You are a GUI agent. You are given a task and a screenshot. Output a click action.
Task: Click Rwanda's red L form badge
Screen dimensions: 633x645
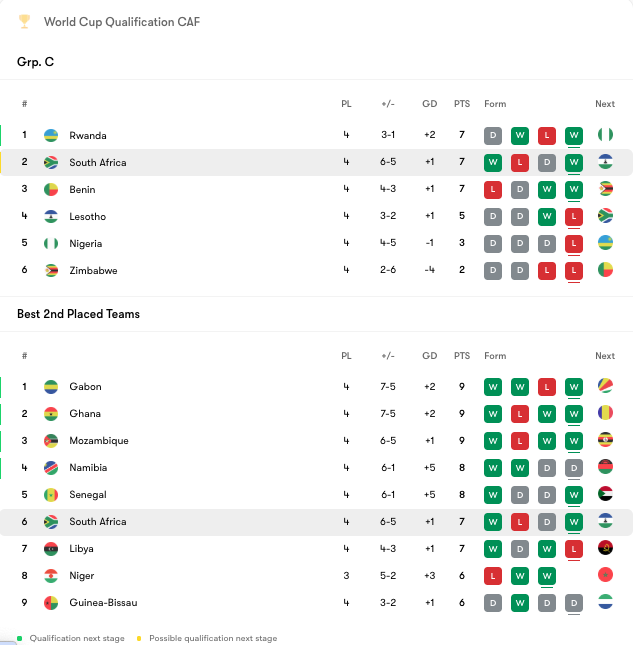coord(547,136)
